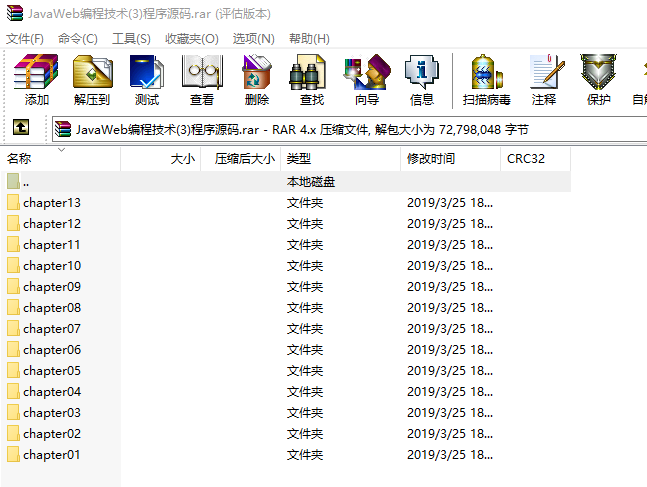Go up one folder level arrow

click(21, 127)
